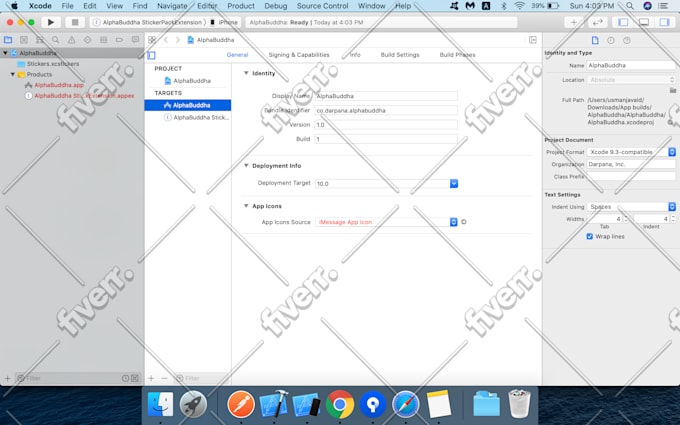This screenshot has height=425, width=680.
Task: Click the arrow next to App Icons Source
Action: coord(464,222)
